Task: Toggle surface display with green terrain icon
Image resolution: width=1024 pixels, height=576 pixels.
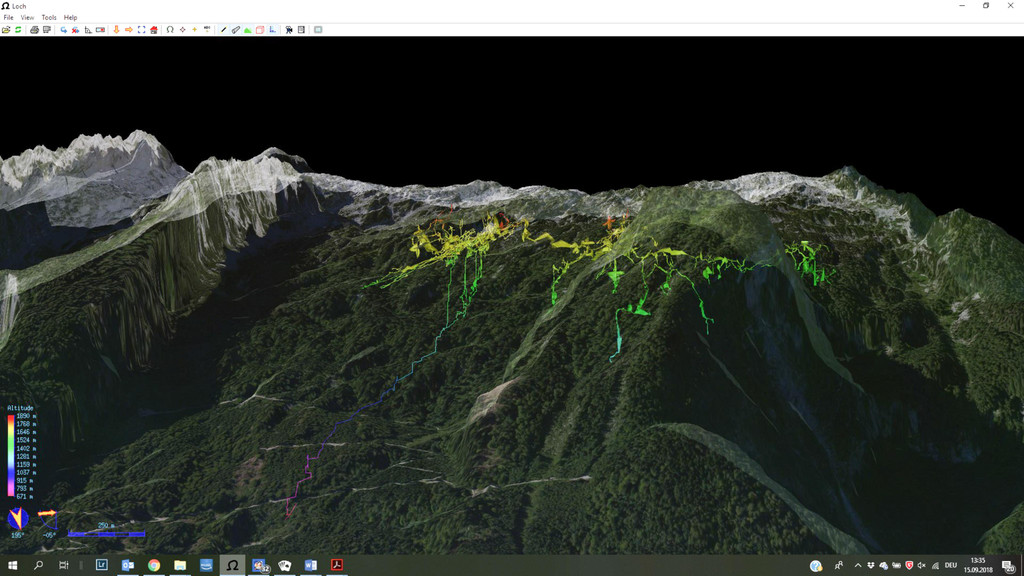Action: click(x=247, y=30)
